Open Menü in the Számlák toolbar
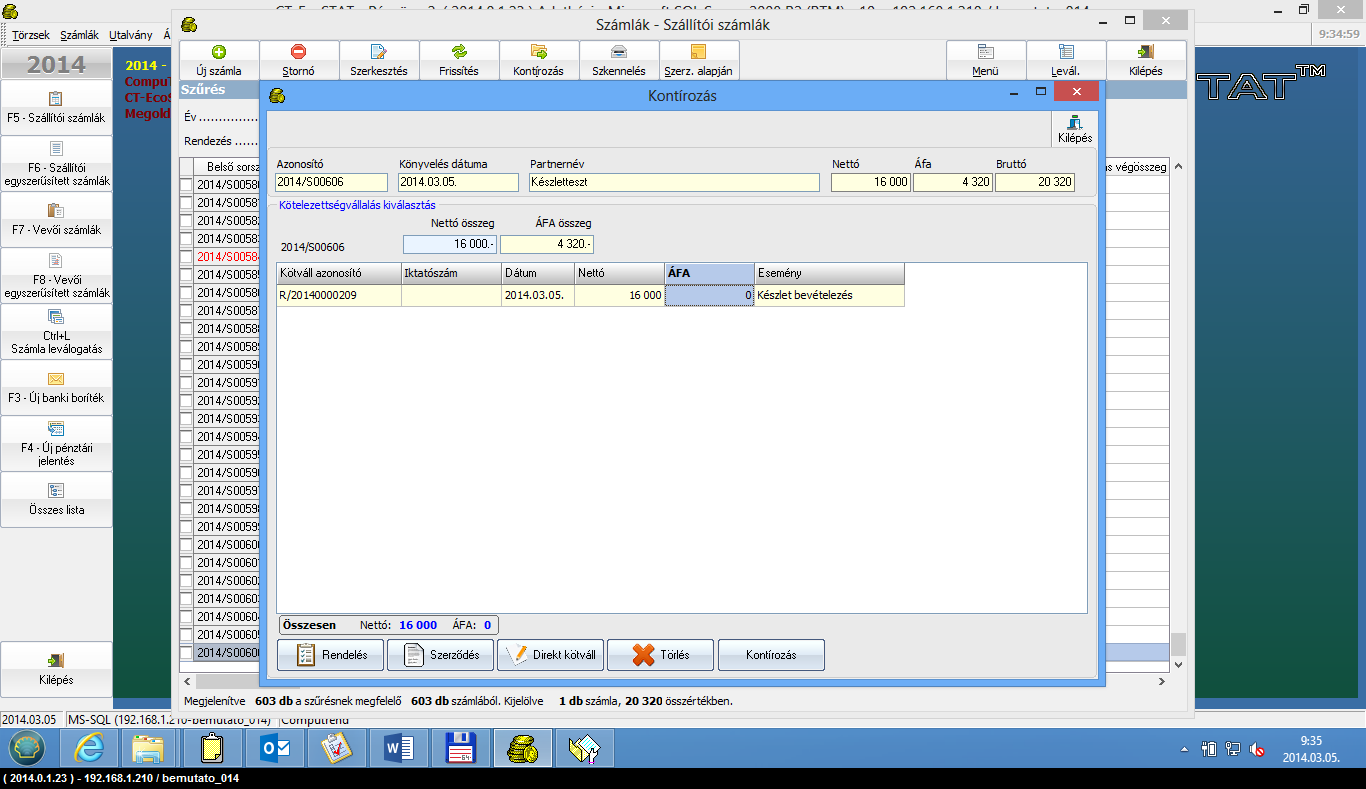 [986, 60]
